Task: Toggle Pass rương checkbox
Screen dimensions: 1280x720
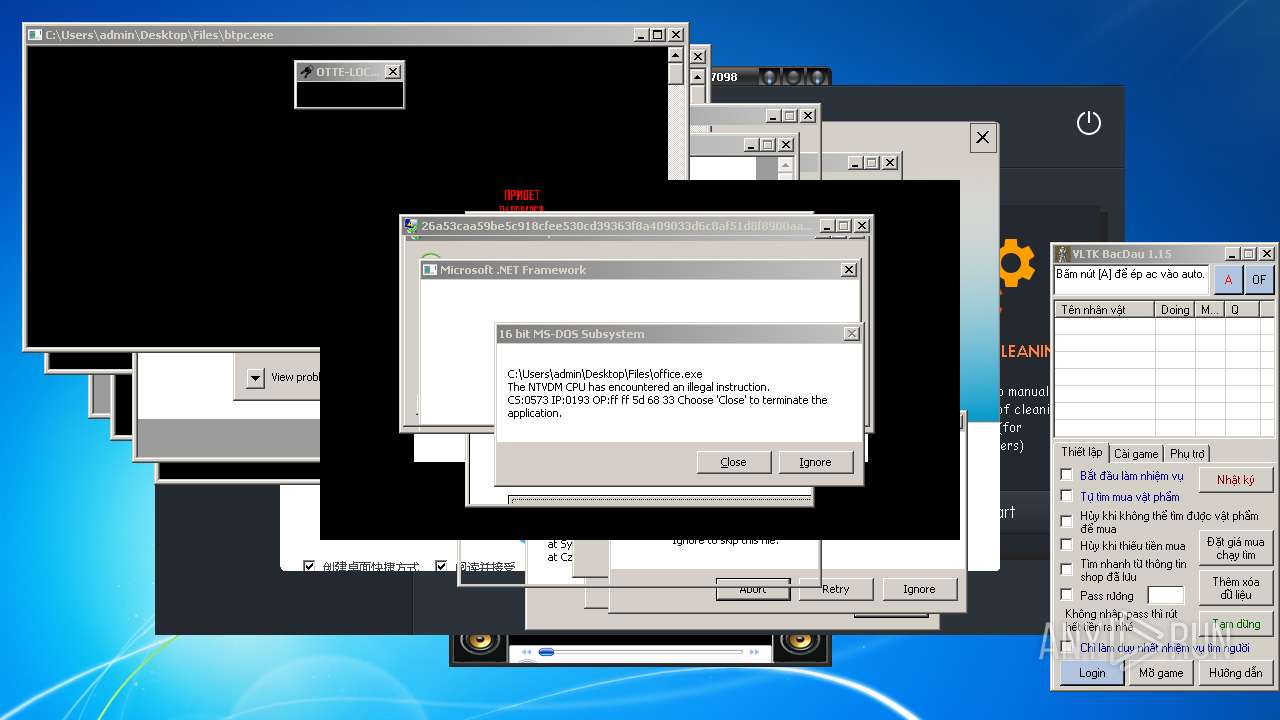Action: coord(1067,595)
